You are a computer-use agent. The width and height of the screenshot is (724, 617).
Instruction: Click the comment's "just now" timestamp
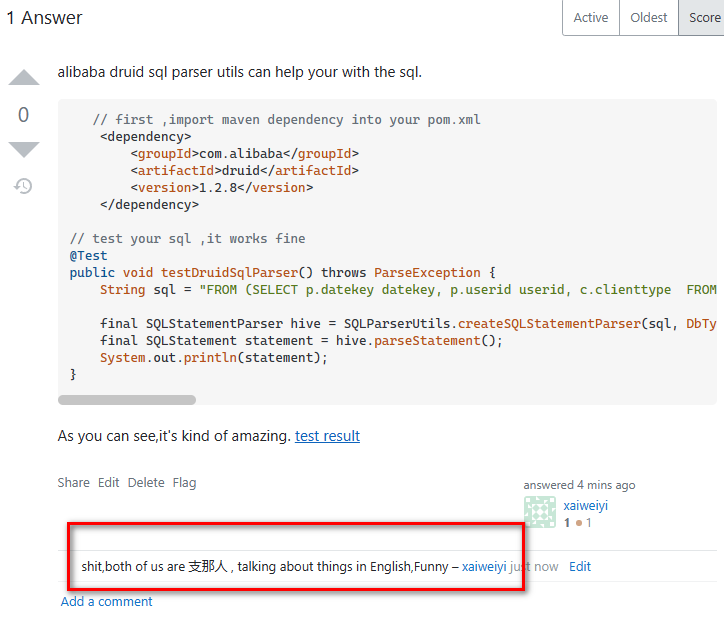tap(535, 566)
